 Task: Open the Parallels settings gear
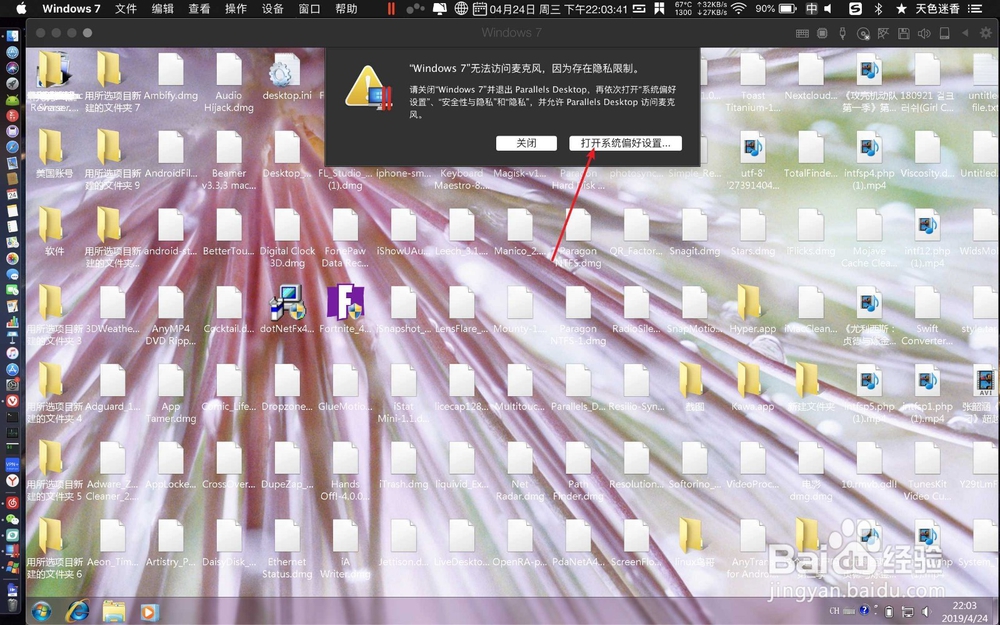(987, 33)
